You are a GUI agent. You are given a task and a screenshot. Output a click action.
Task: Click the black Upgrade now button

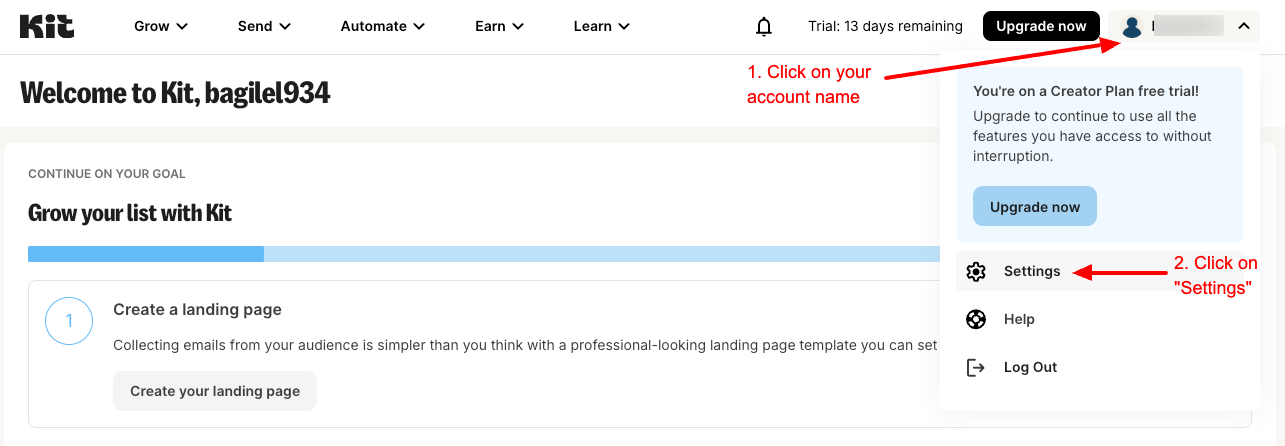1041,26
